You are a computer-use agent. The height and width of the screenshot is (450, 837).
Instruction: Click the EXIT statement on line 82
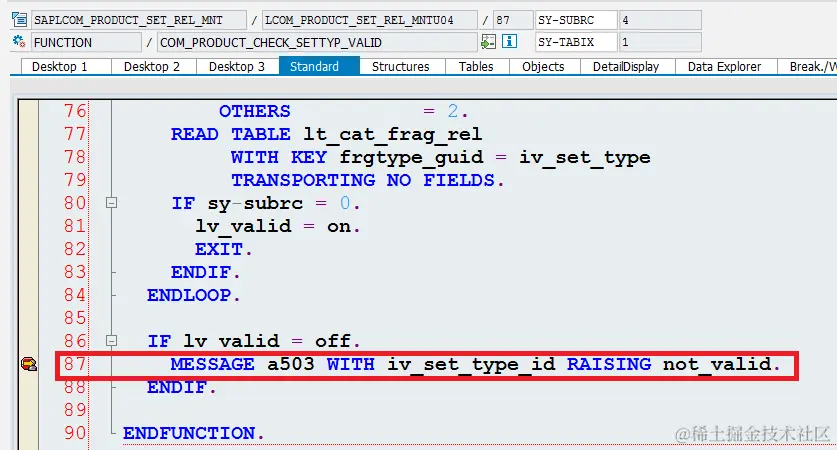pyautogui.click(x=219, y=249)
